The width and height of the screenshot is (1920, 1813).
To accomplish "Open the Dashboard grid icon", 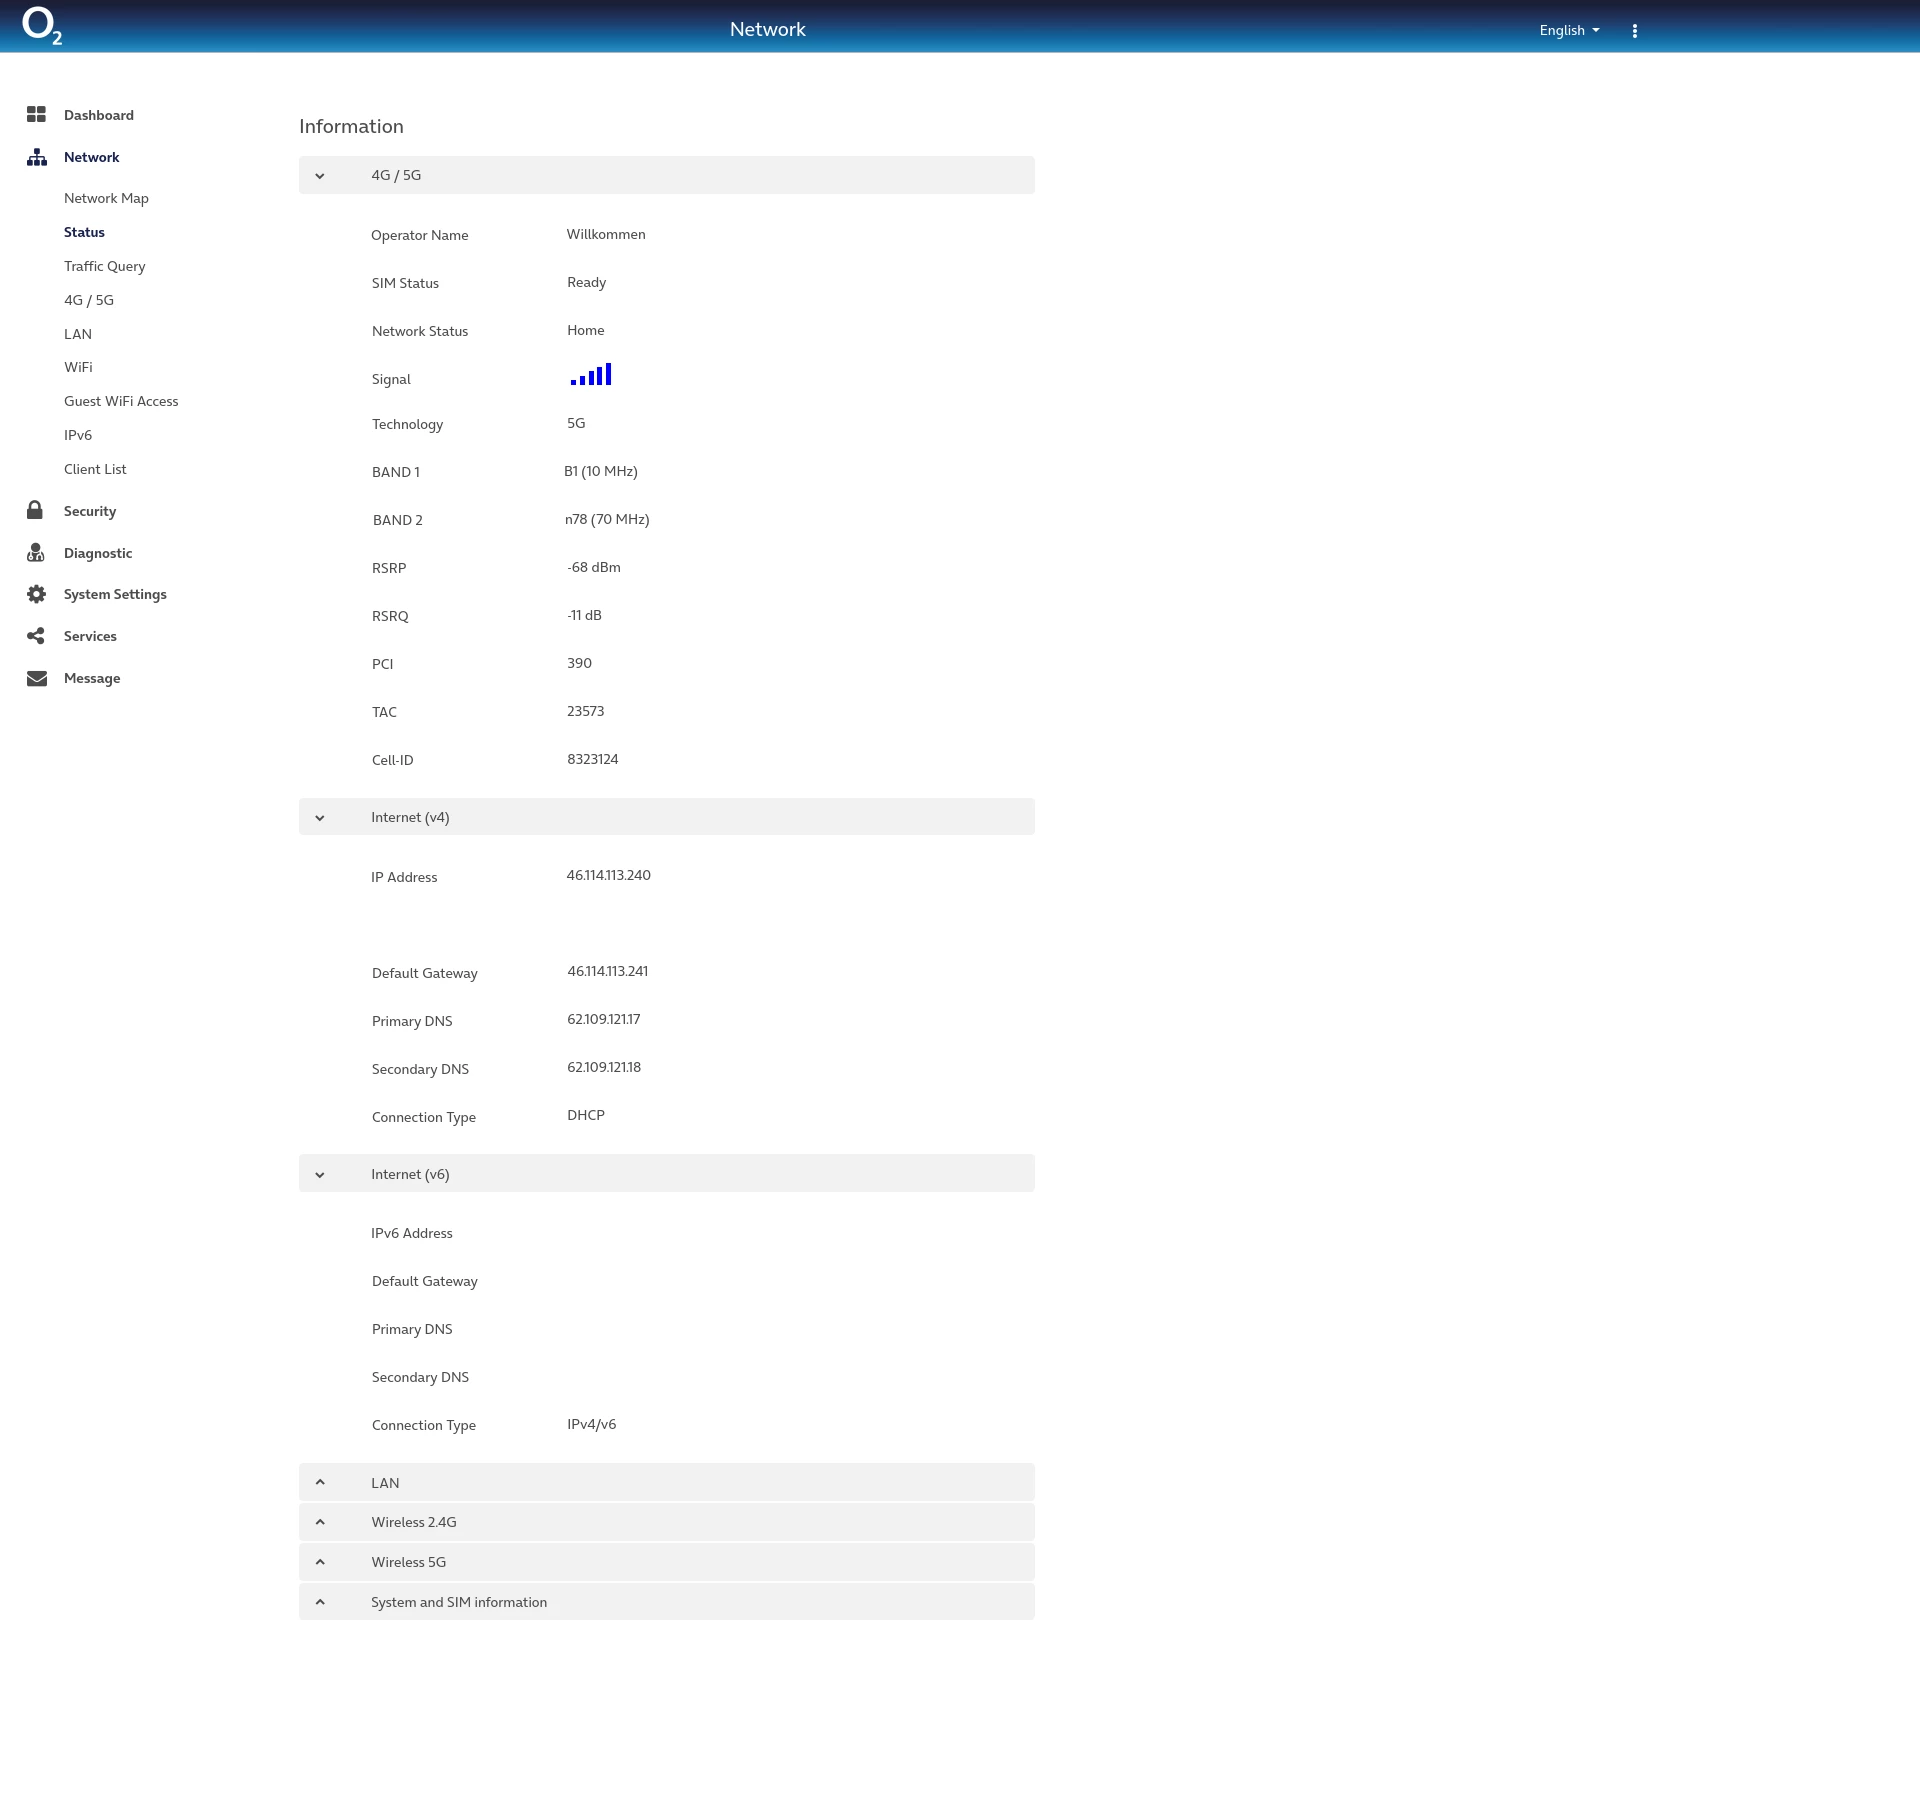I will click(x=36, y=115).
